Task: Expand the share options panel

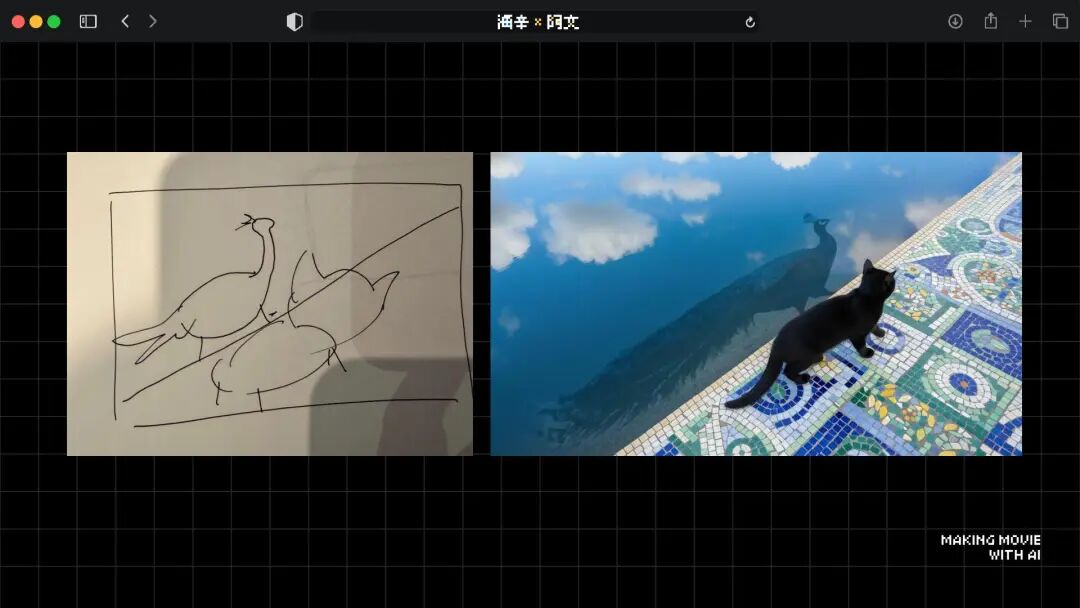Action: coord(991,20)
